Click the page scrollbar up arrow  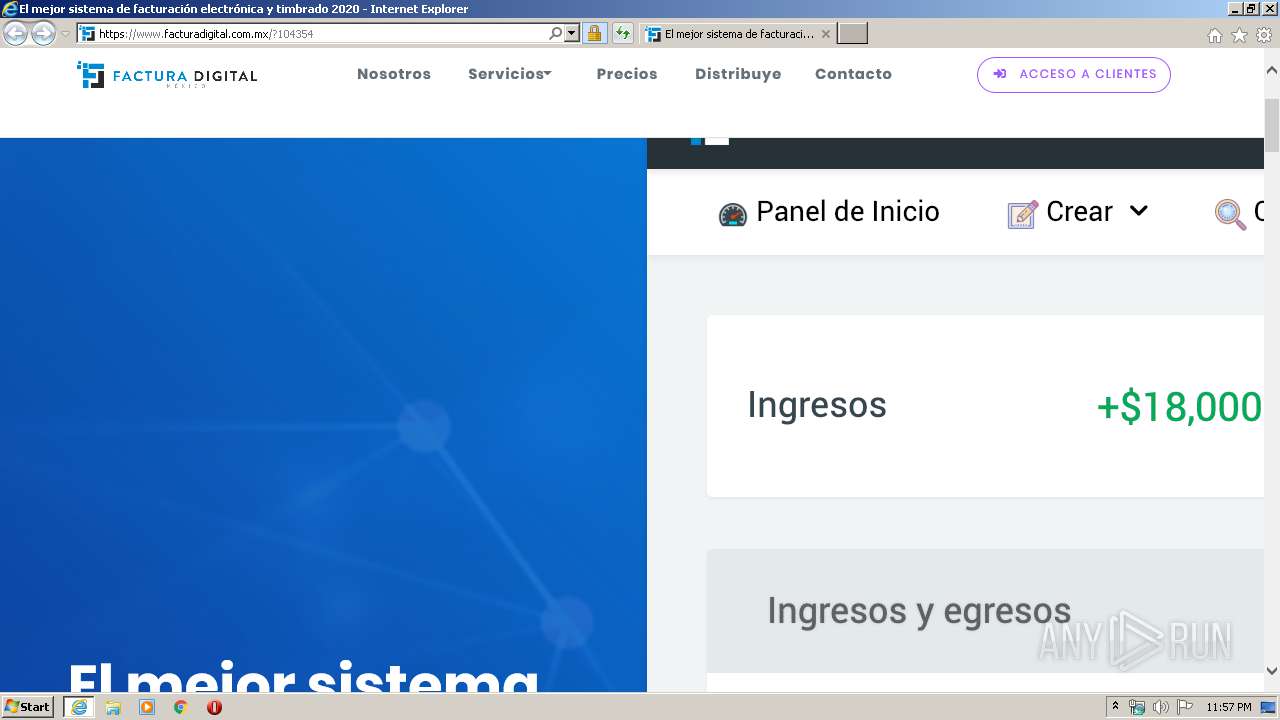click(x=1272, y=71)
